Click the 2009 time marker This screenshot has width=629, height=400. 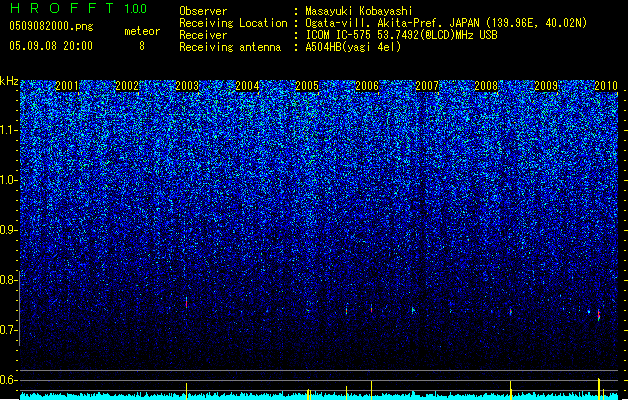point(546,86)
